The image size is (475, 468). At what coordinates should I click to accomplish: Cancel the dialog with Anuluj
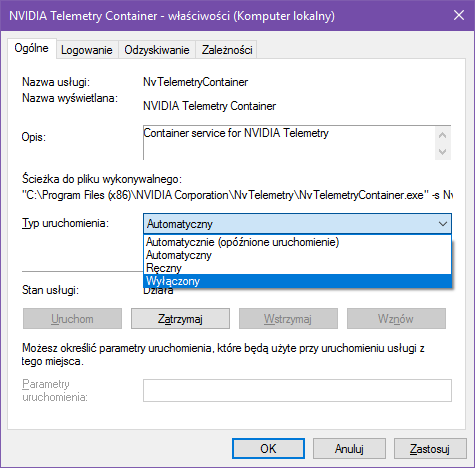click(349, 448)
